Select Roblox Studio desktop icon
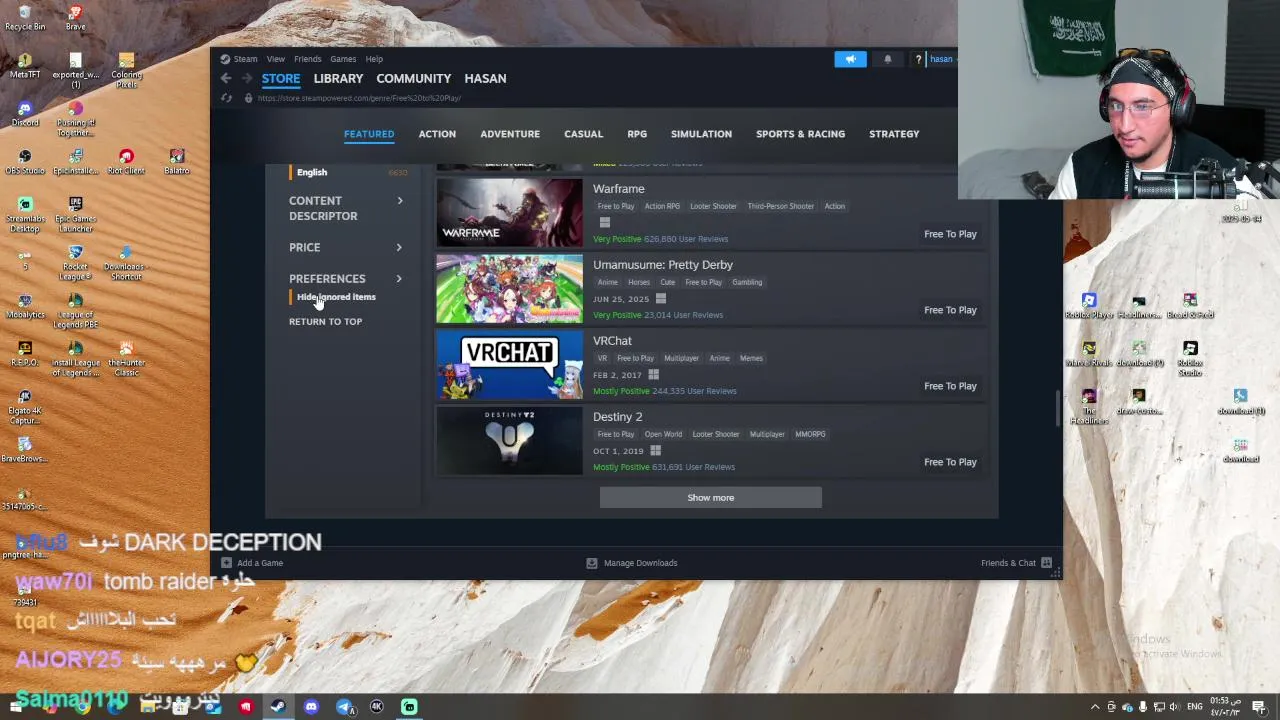This screenshot has height=720, width=1280. (1190, 357)
